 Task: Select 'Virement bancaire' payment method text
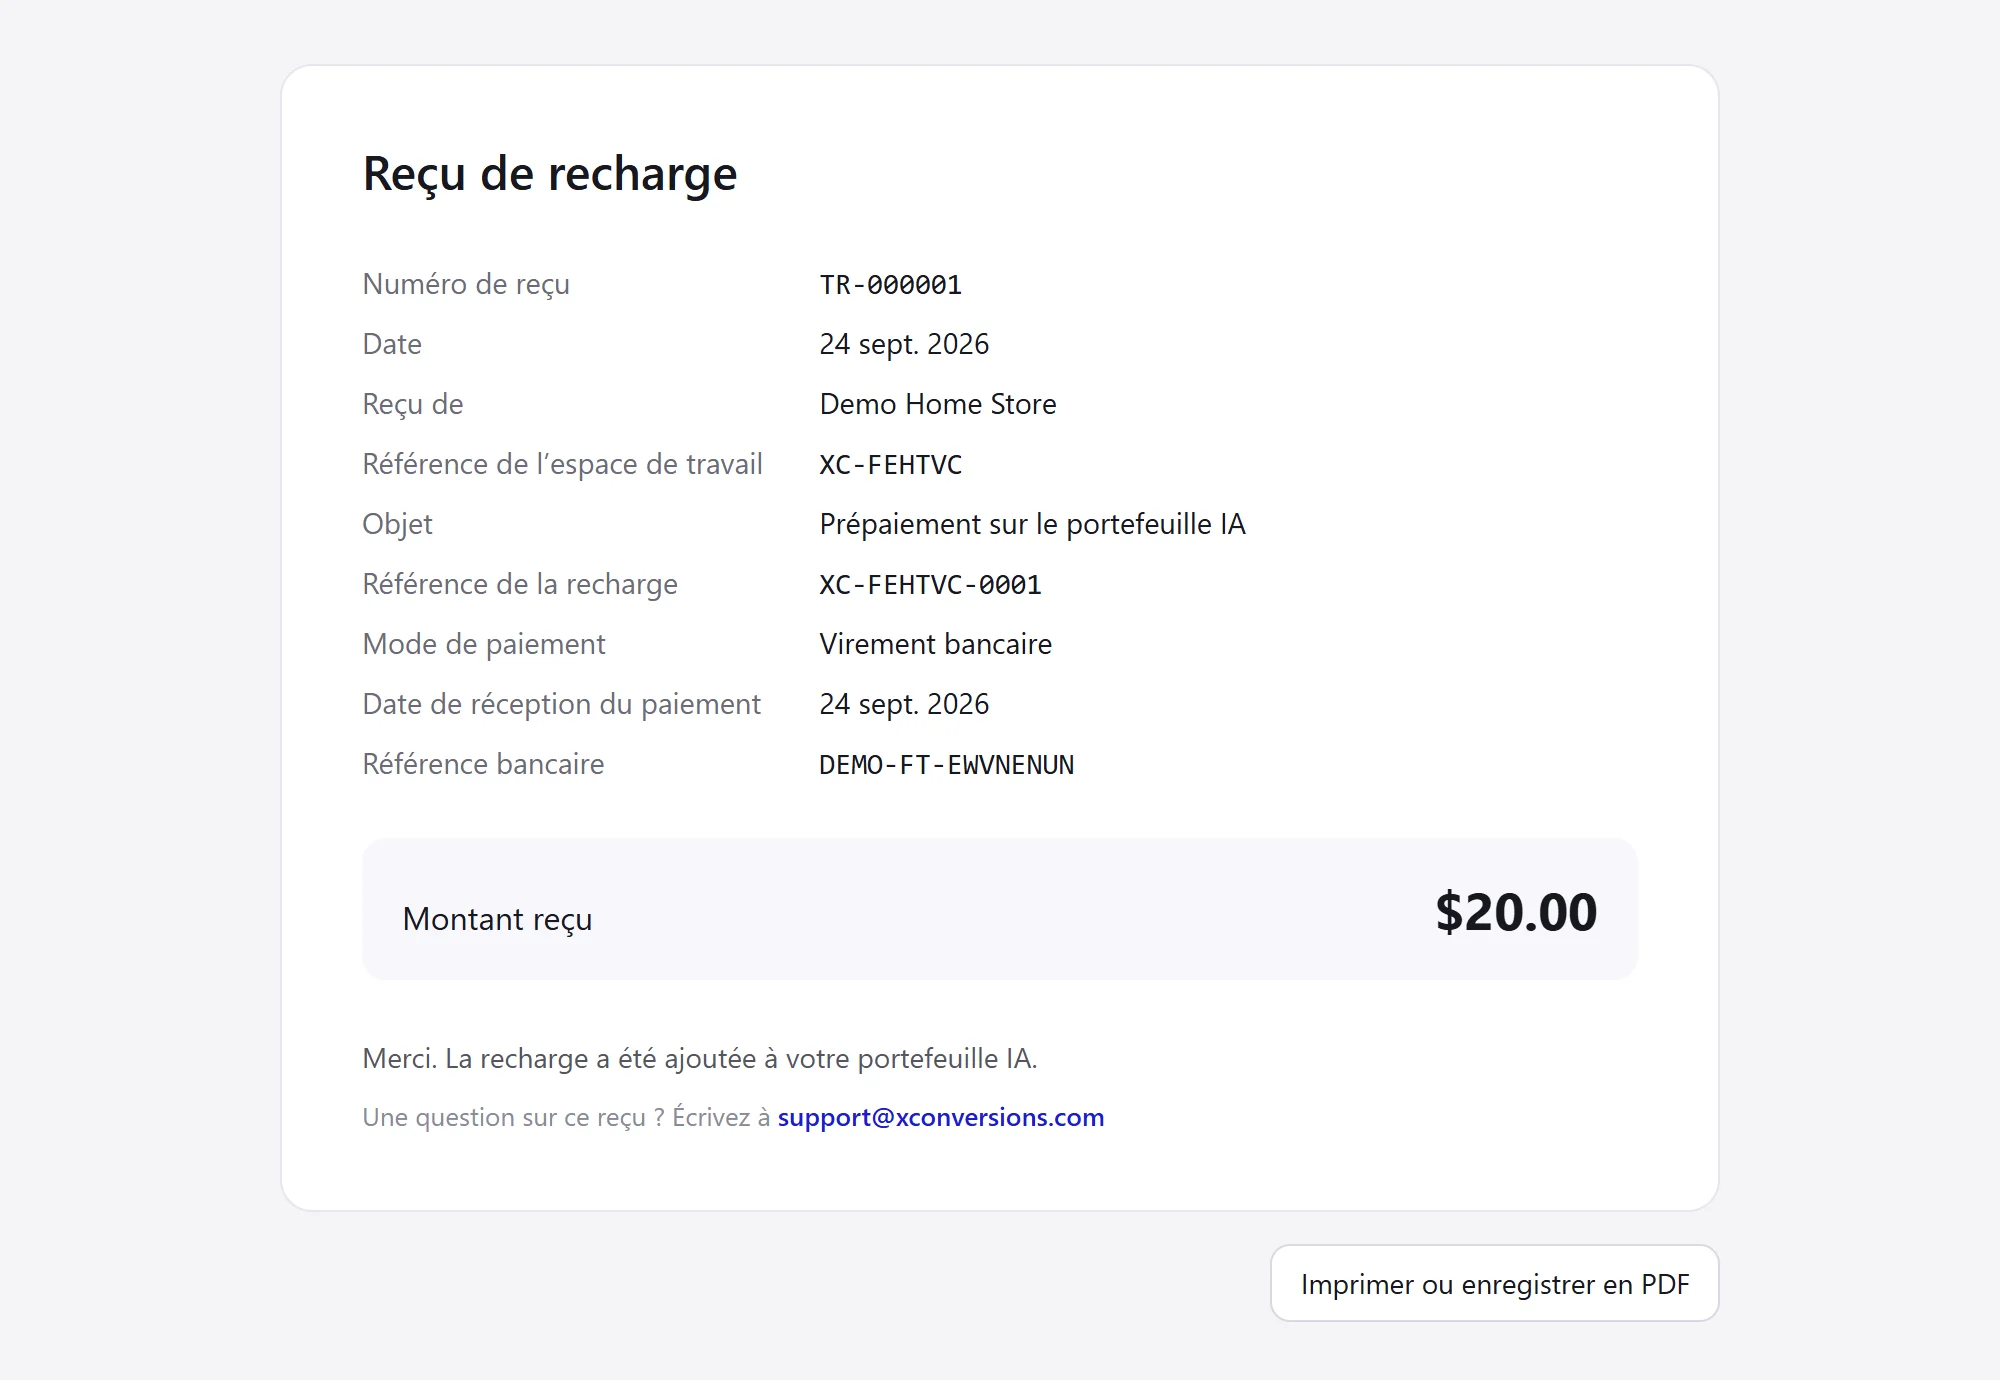(935, 644)
